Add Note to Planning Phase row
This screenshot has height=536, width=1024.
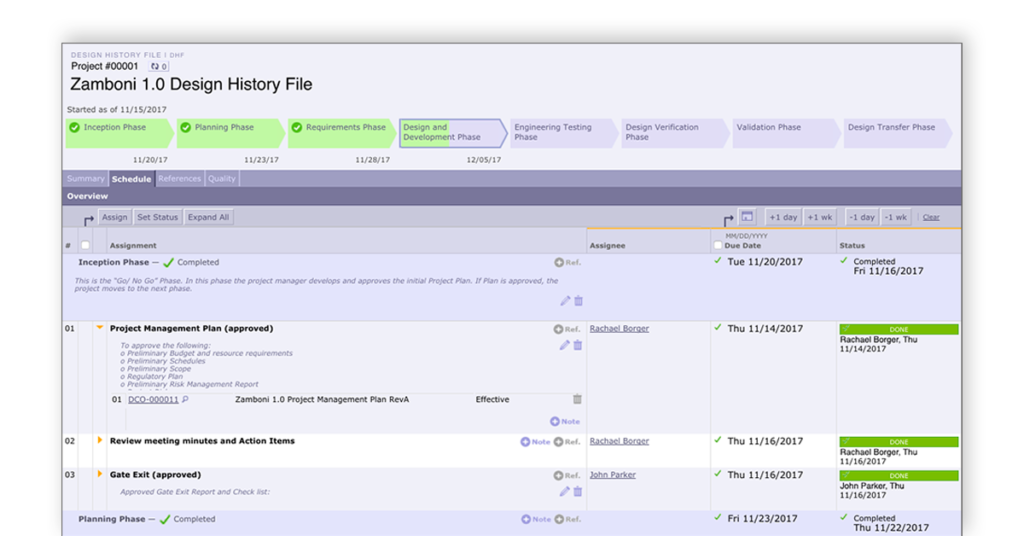pos(536,520)
